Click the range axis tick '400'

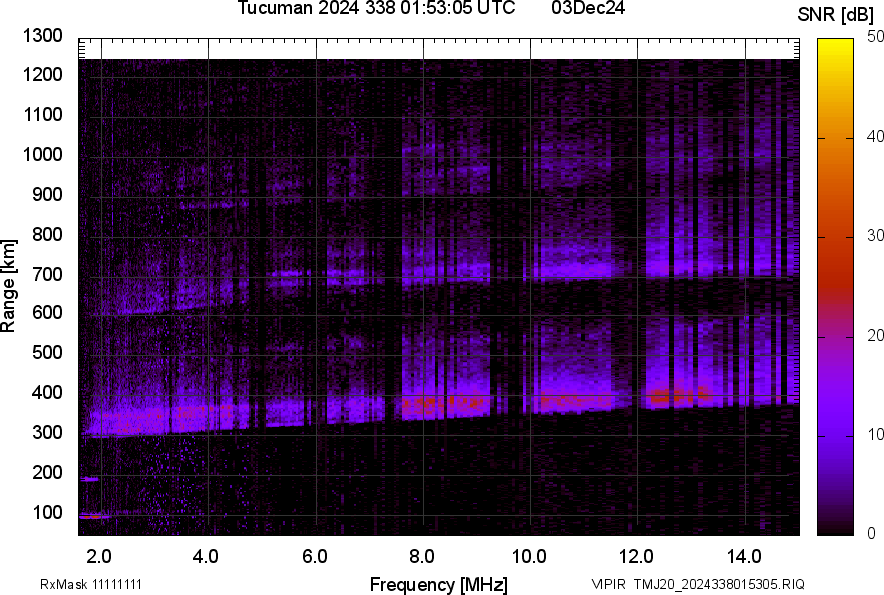pyautogui.click(x=47, y=393)
